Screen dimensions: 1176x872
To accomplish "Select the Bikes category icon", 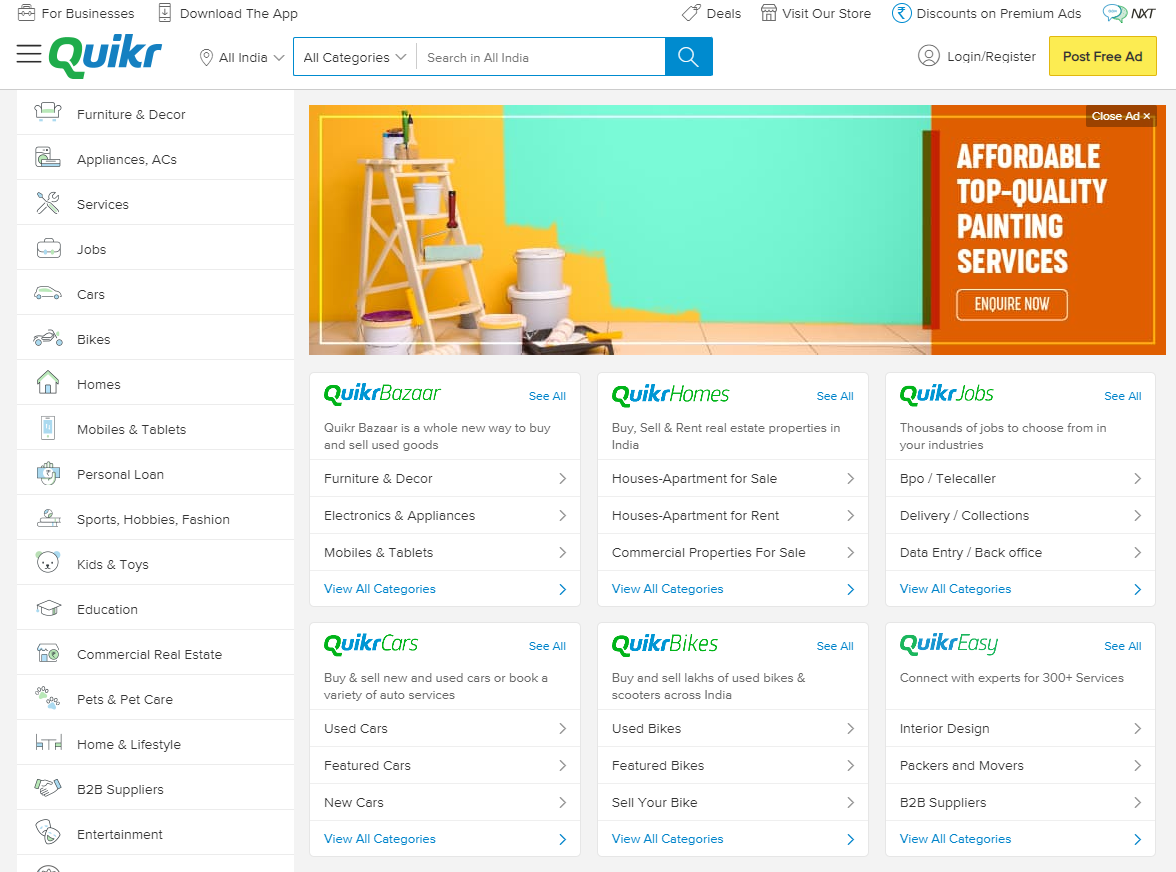I will coord(48,338).
